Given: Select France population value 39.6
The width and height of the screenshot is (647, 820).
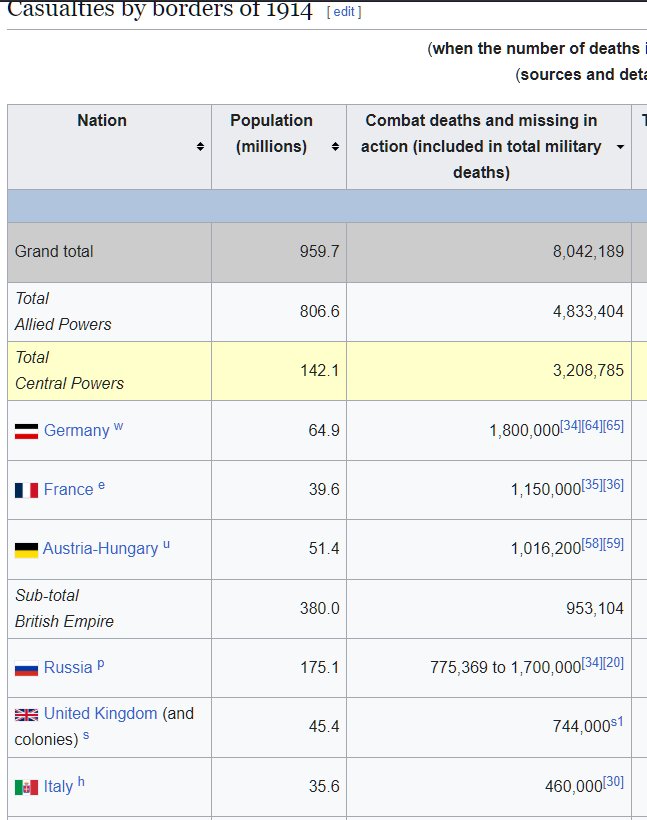Looking at the screenshot, I should point(324,489).
